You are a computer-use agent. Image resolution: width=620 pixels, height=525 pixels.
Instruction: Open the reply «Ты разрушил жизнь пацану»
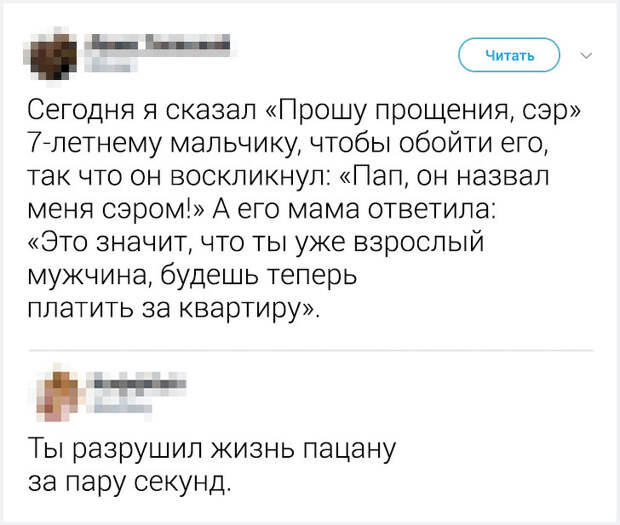click(212, 449)
